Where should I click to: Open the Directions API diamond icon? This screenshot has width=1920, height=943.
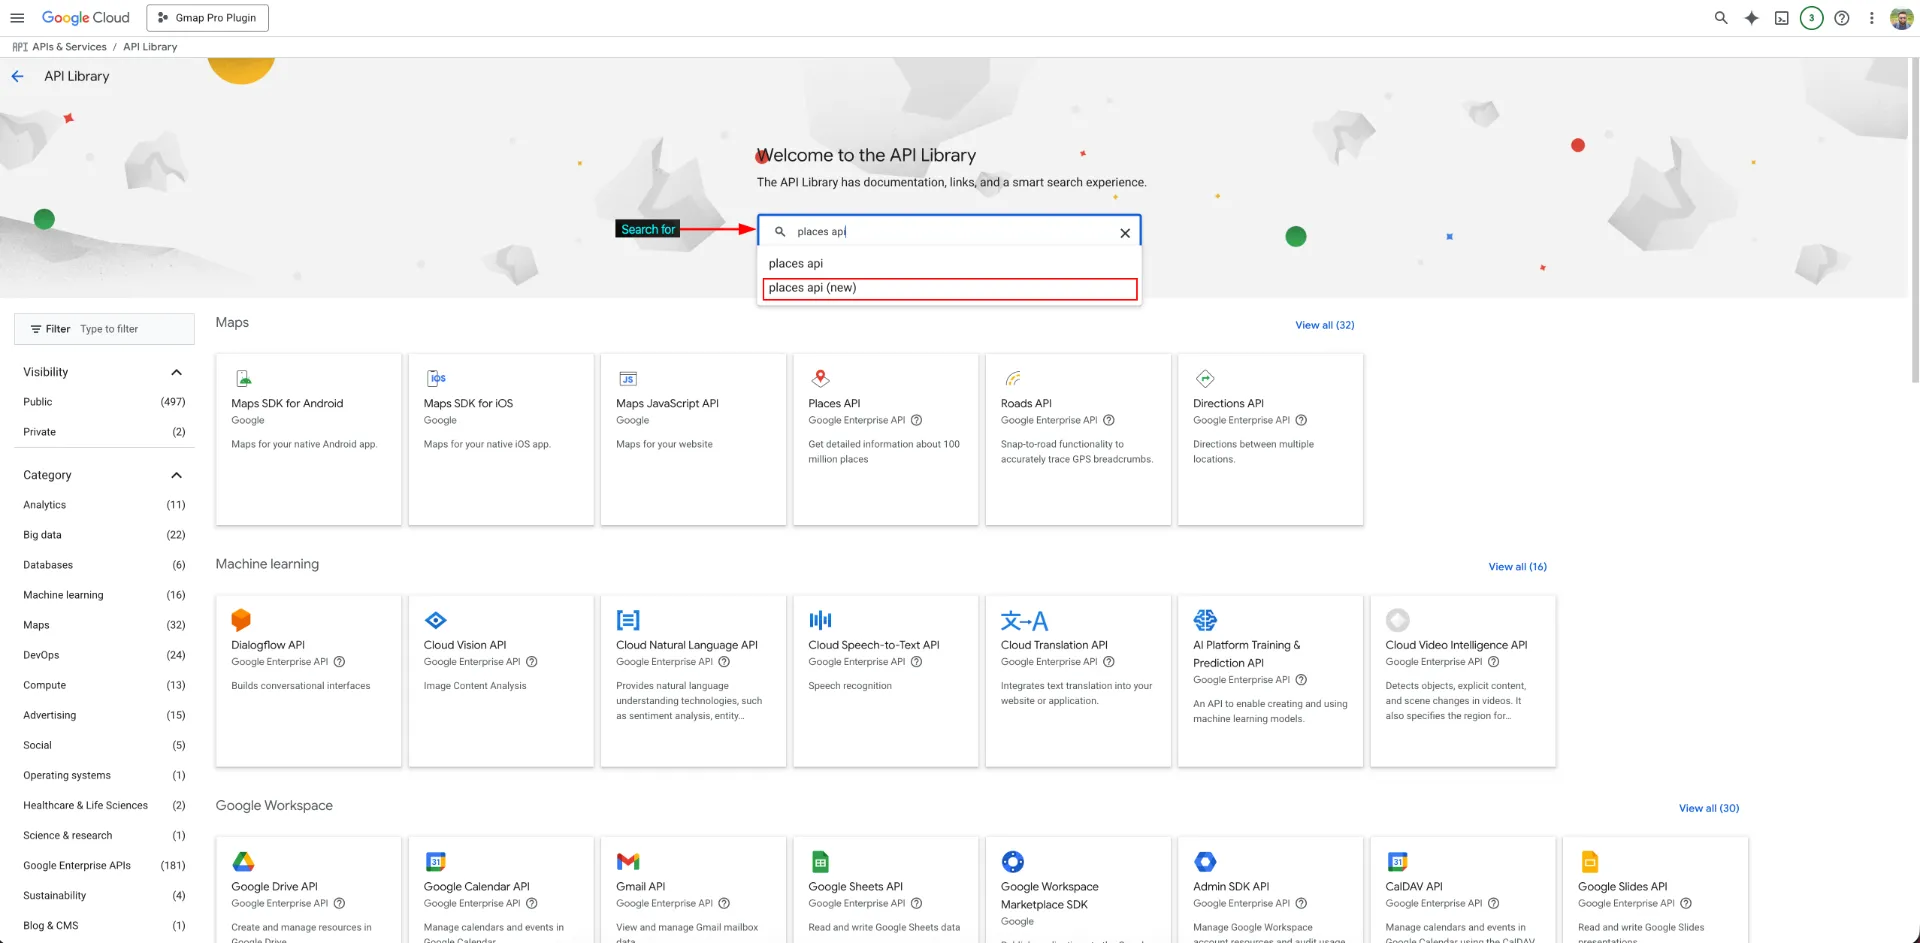tap(1205, 378)
